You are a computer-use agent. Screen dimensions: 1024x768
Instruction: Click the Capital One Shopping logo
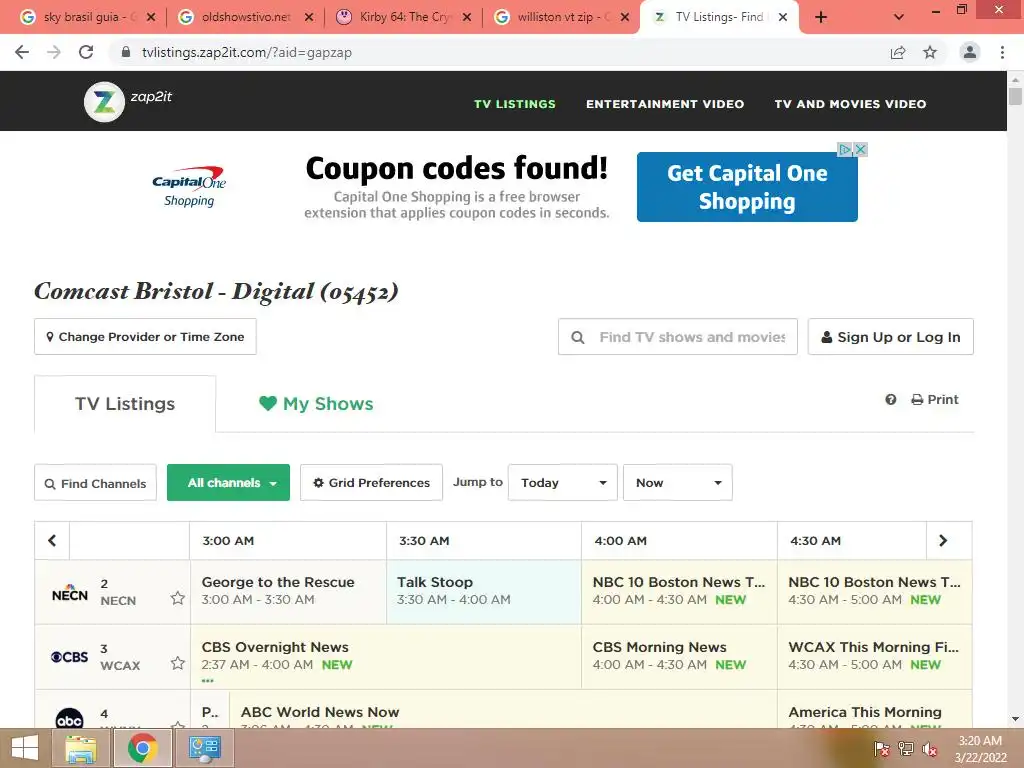(189, 187)
